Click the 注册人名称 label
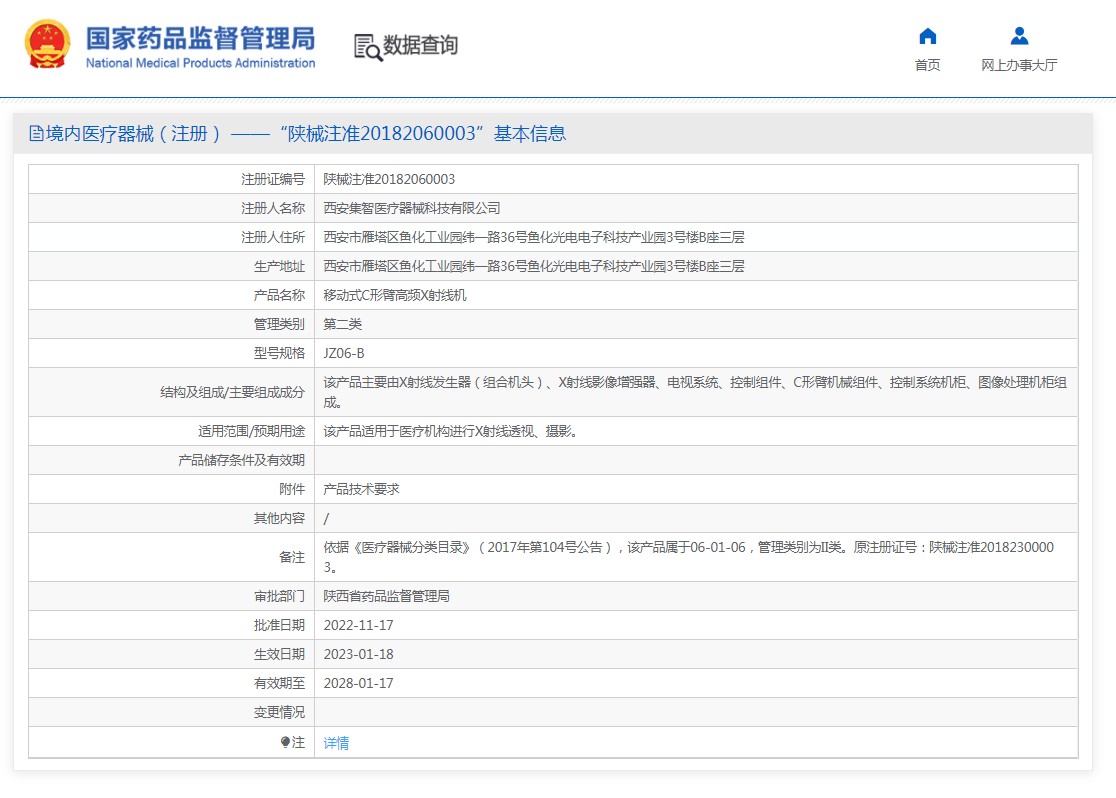Screen dimensions: 1116x798 pos(273,208)
